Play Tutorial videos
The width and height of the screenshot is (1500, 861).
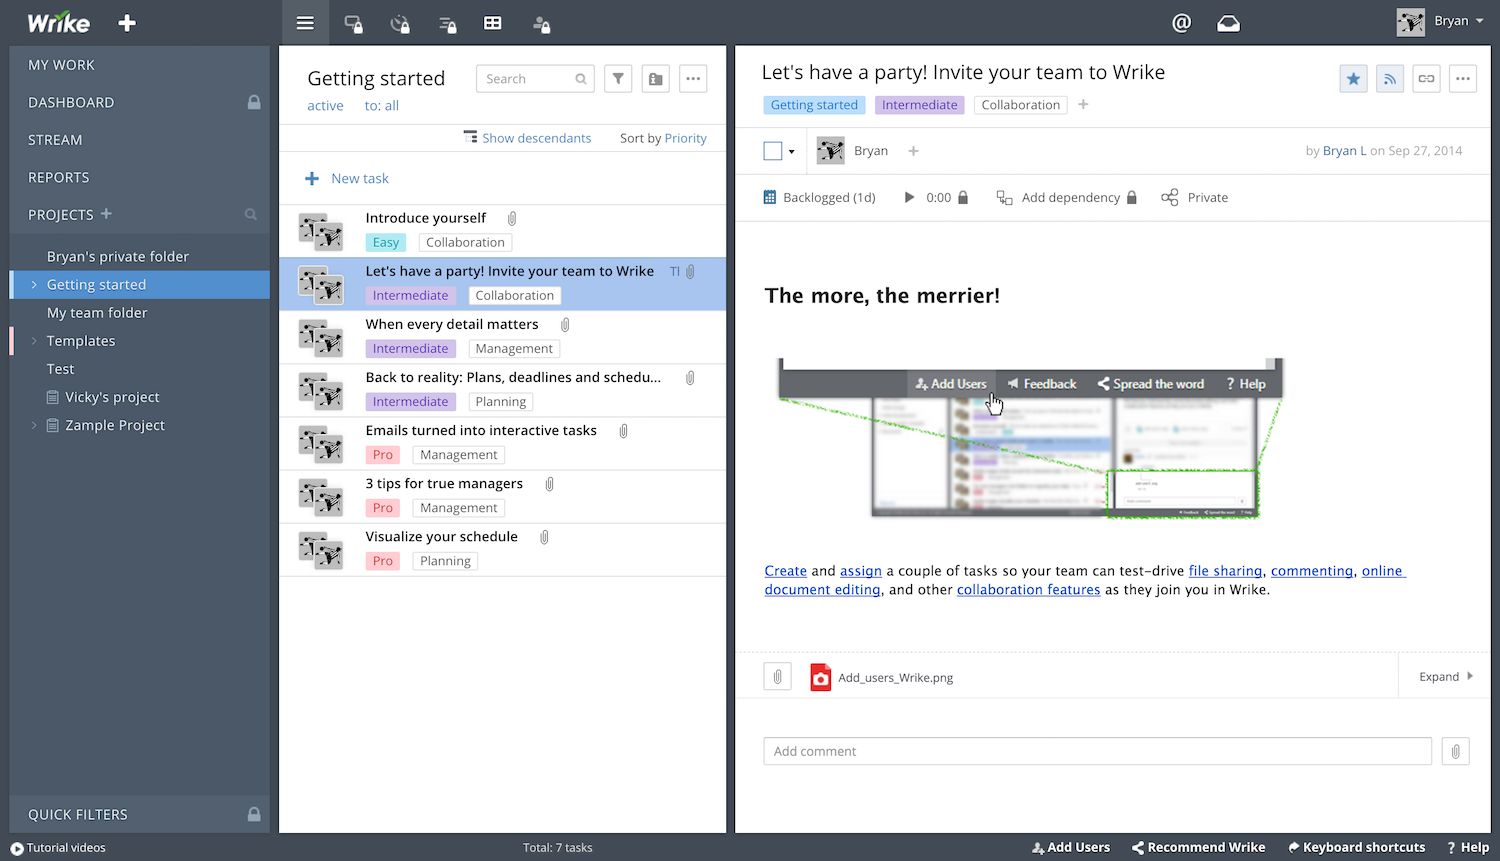(x=58, y=848)
